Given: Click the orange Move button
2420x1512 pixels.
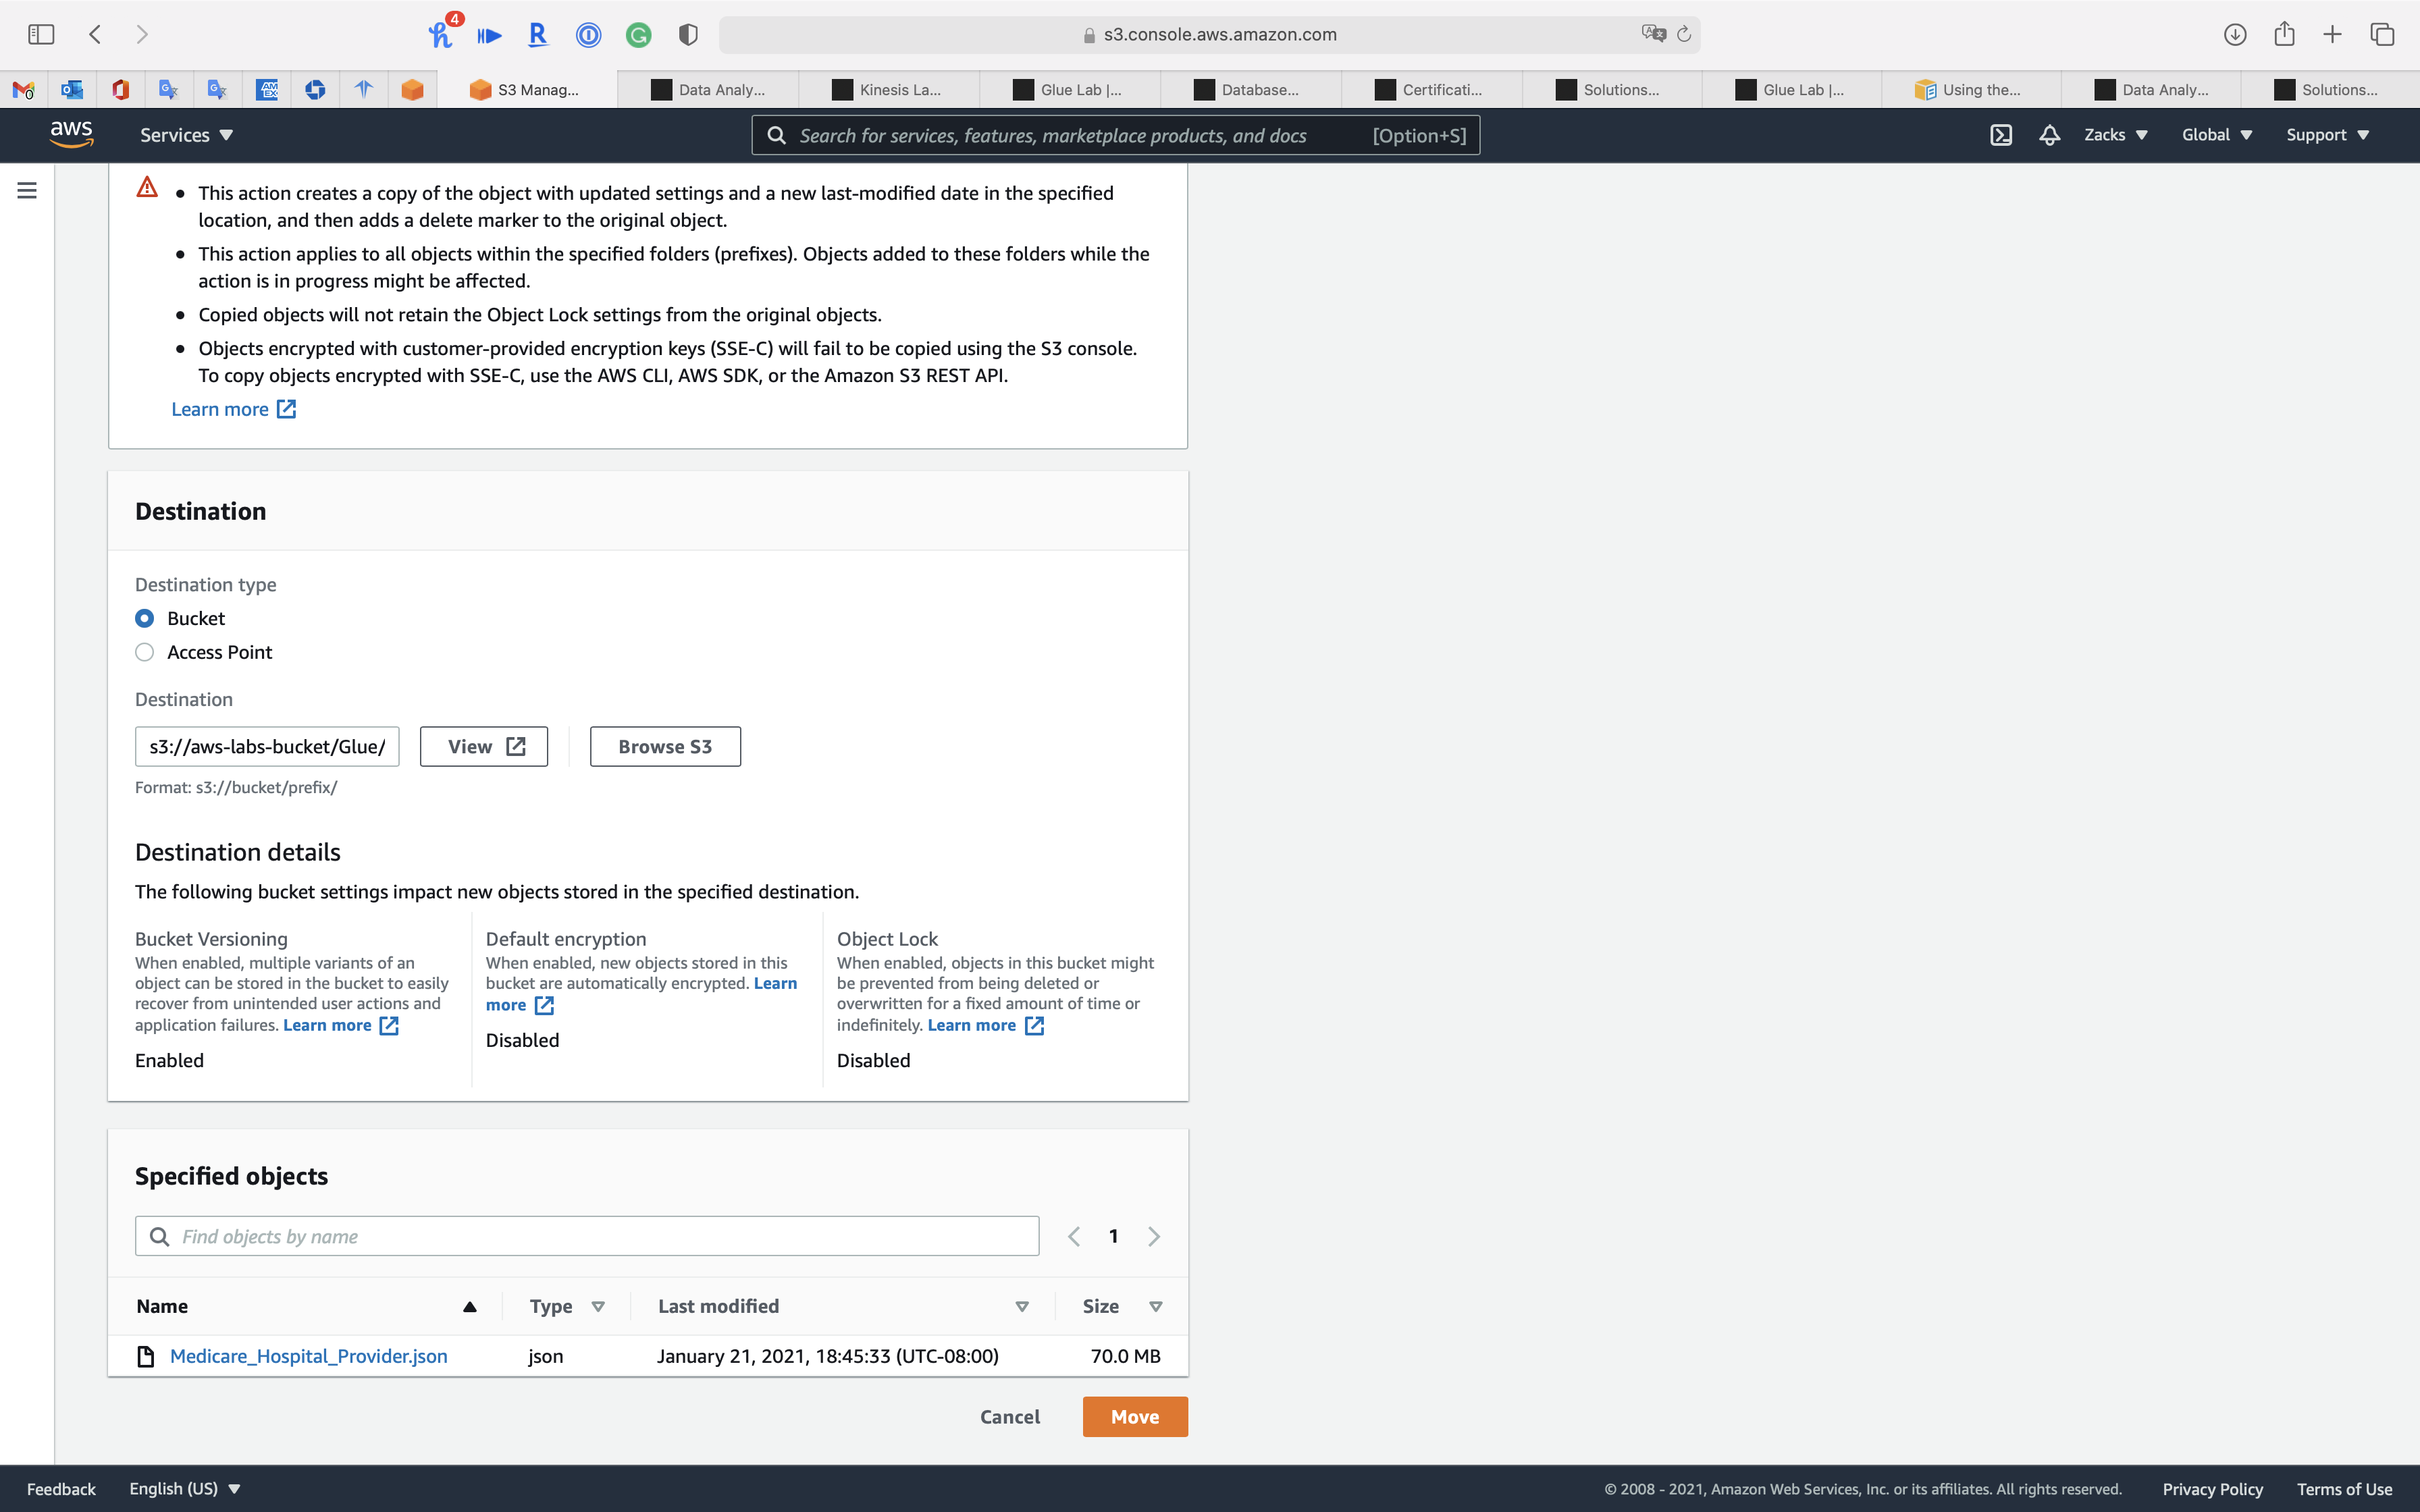Looking at the screenshot, I should click(1134, 1416).
